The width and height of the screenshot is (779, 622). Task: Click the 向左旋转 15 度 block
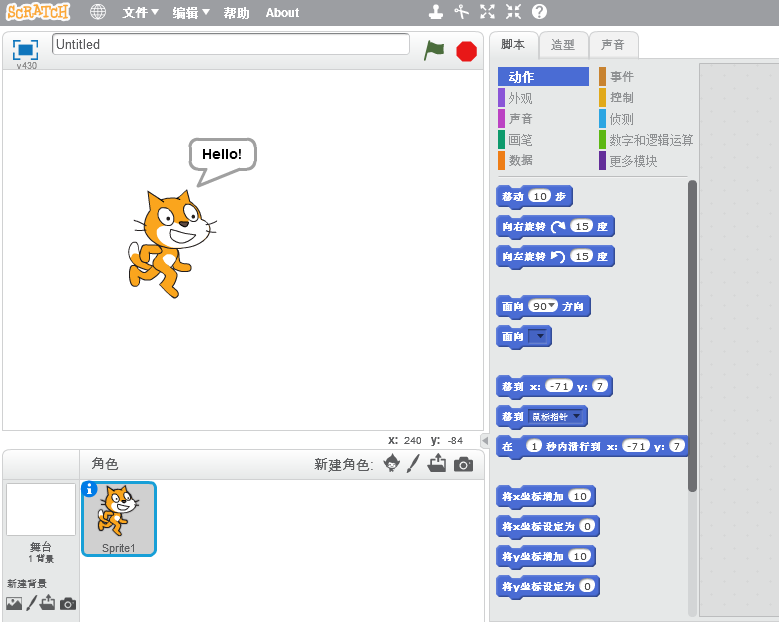[555, 257]
